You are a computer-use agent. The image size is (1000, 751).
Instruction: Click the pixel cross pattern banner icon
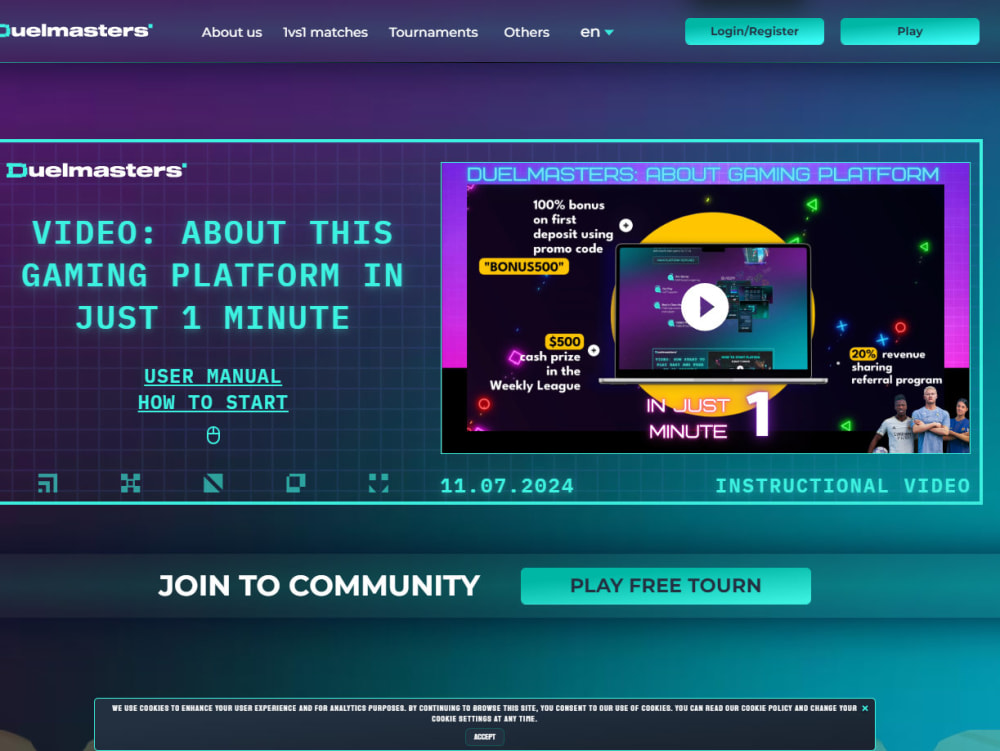coord(131,483)
